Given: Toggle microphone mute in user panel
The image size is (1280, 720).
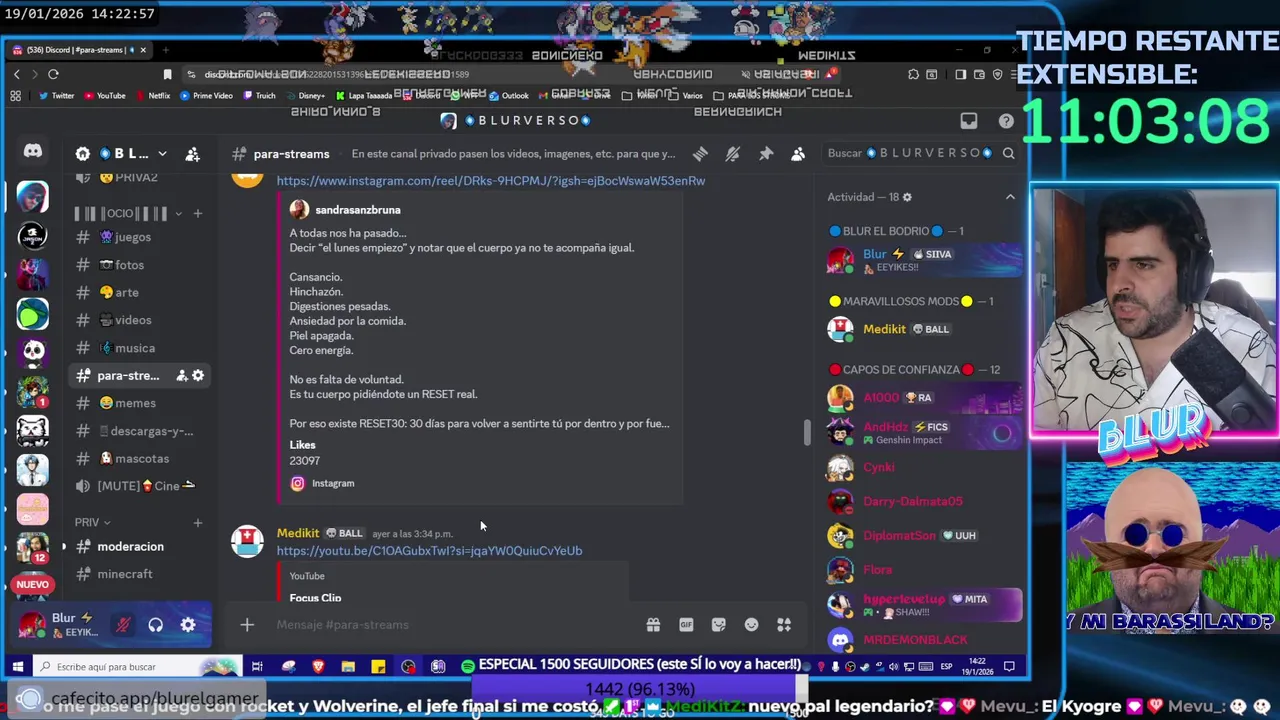Looking at the screenshot, I should click(123, 625).
